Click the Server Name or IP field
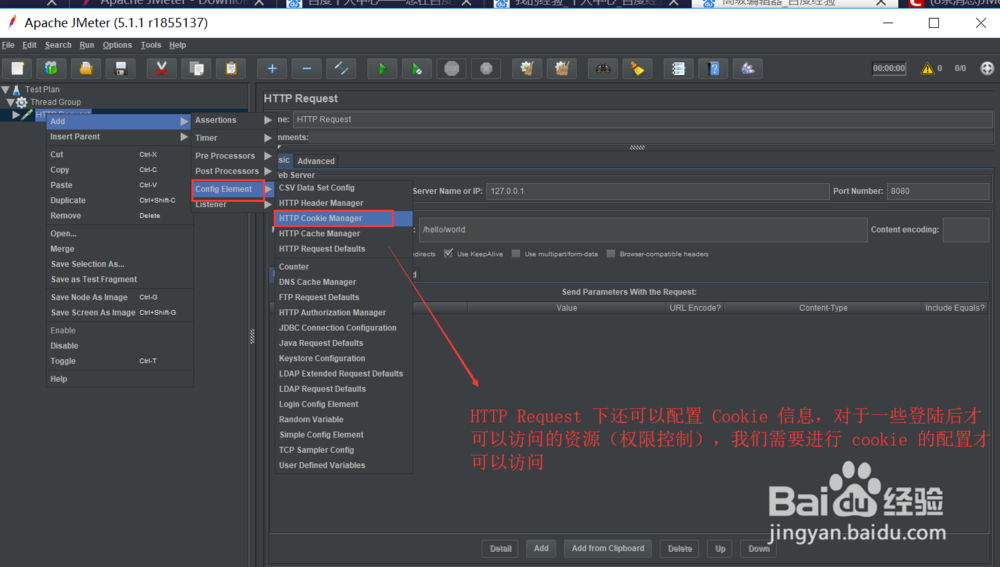This screenshot has height=567, width=1000. point(657,191)
